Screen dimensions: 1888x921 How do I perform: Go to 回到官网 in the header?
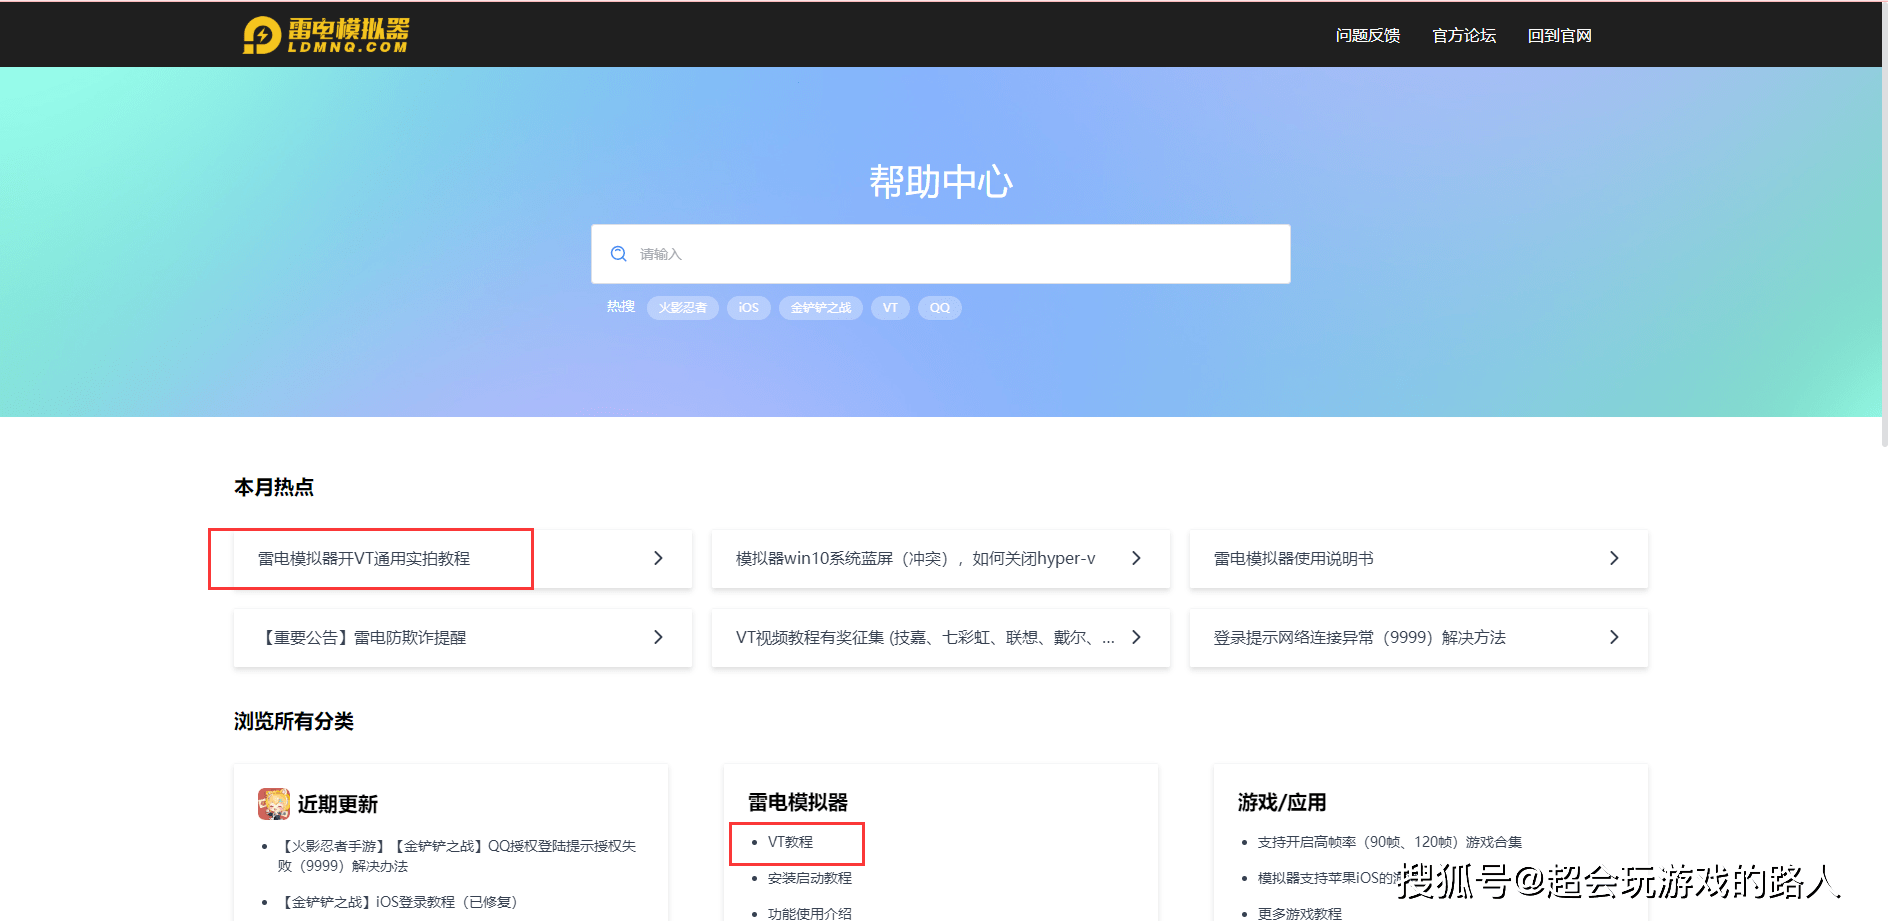1559,35
